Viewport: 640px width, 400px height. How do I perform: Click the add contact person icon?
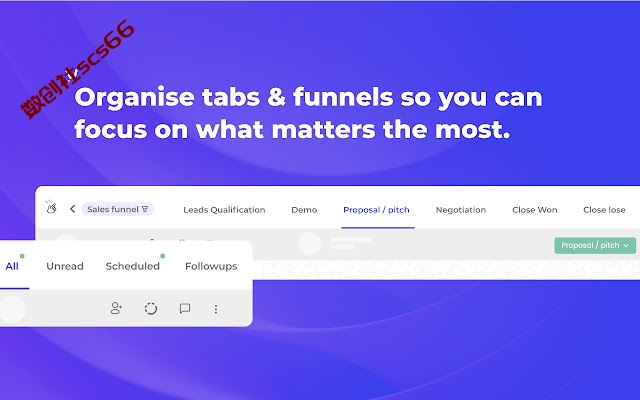click(116, 308)
